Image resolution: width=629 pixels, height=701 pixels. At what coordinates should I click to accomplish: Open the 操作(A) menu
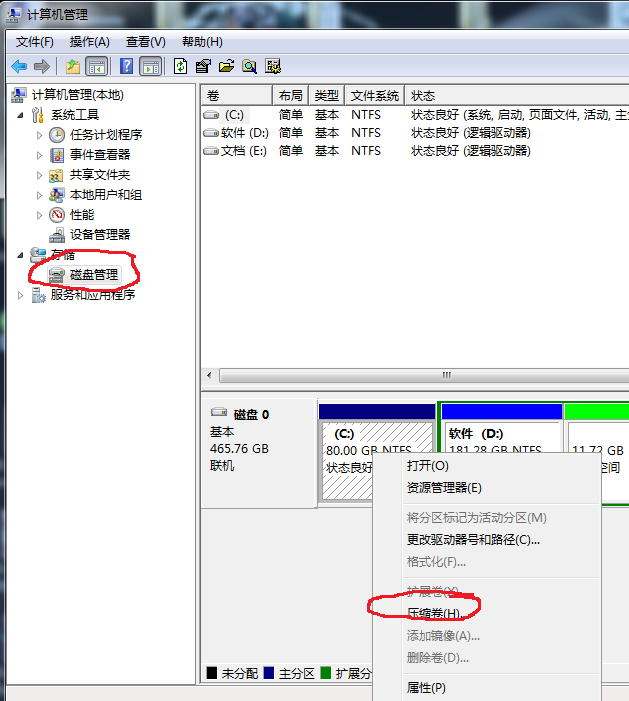pos(89,42)
